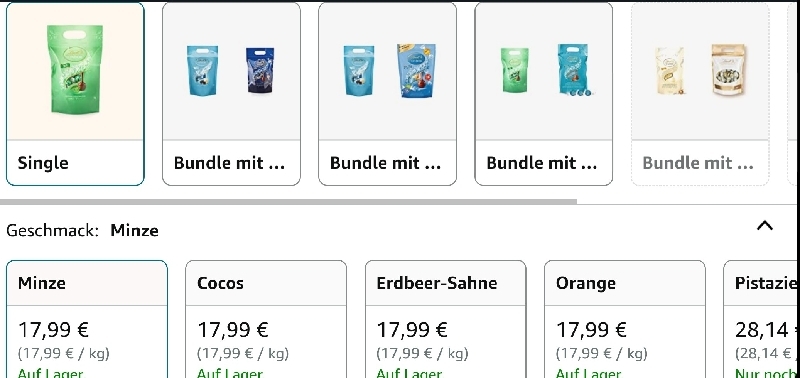
Task: Click the 17,99 € price under Cocos
Action: (233, 330)
